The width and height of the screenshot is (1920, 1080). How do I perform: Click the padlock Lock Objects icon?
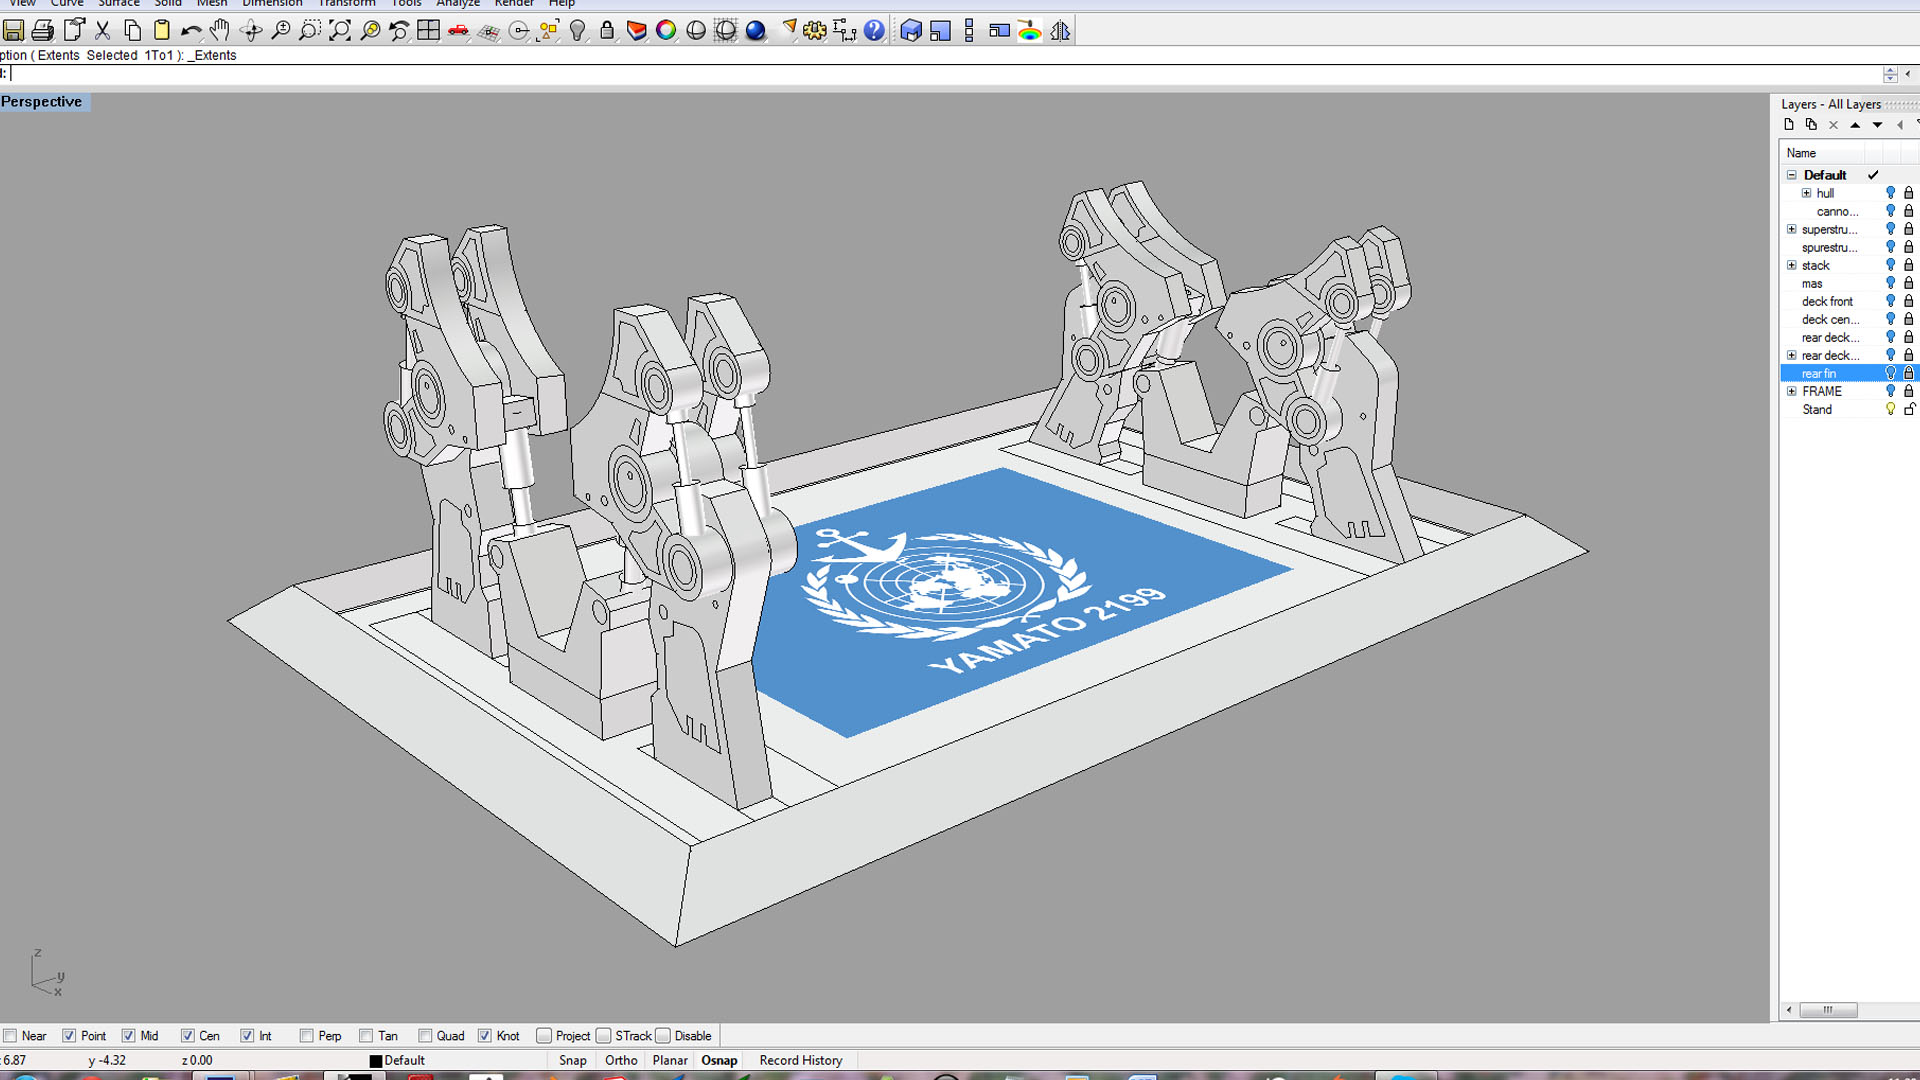(607, 31)
